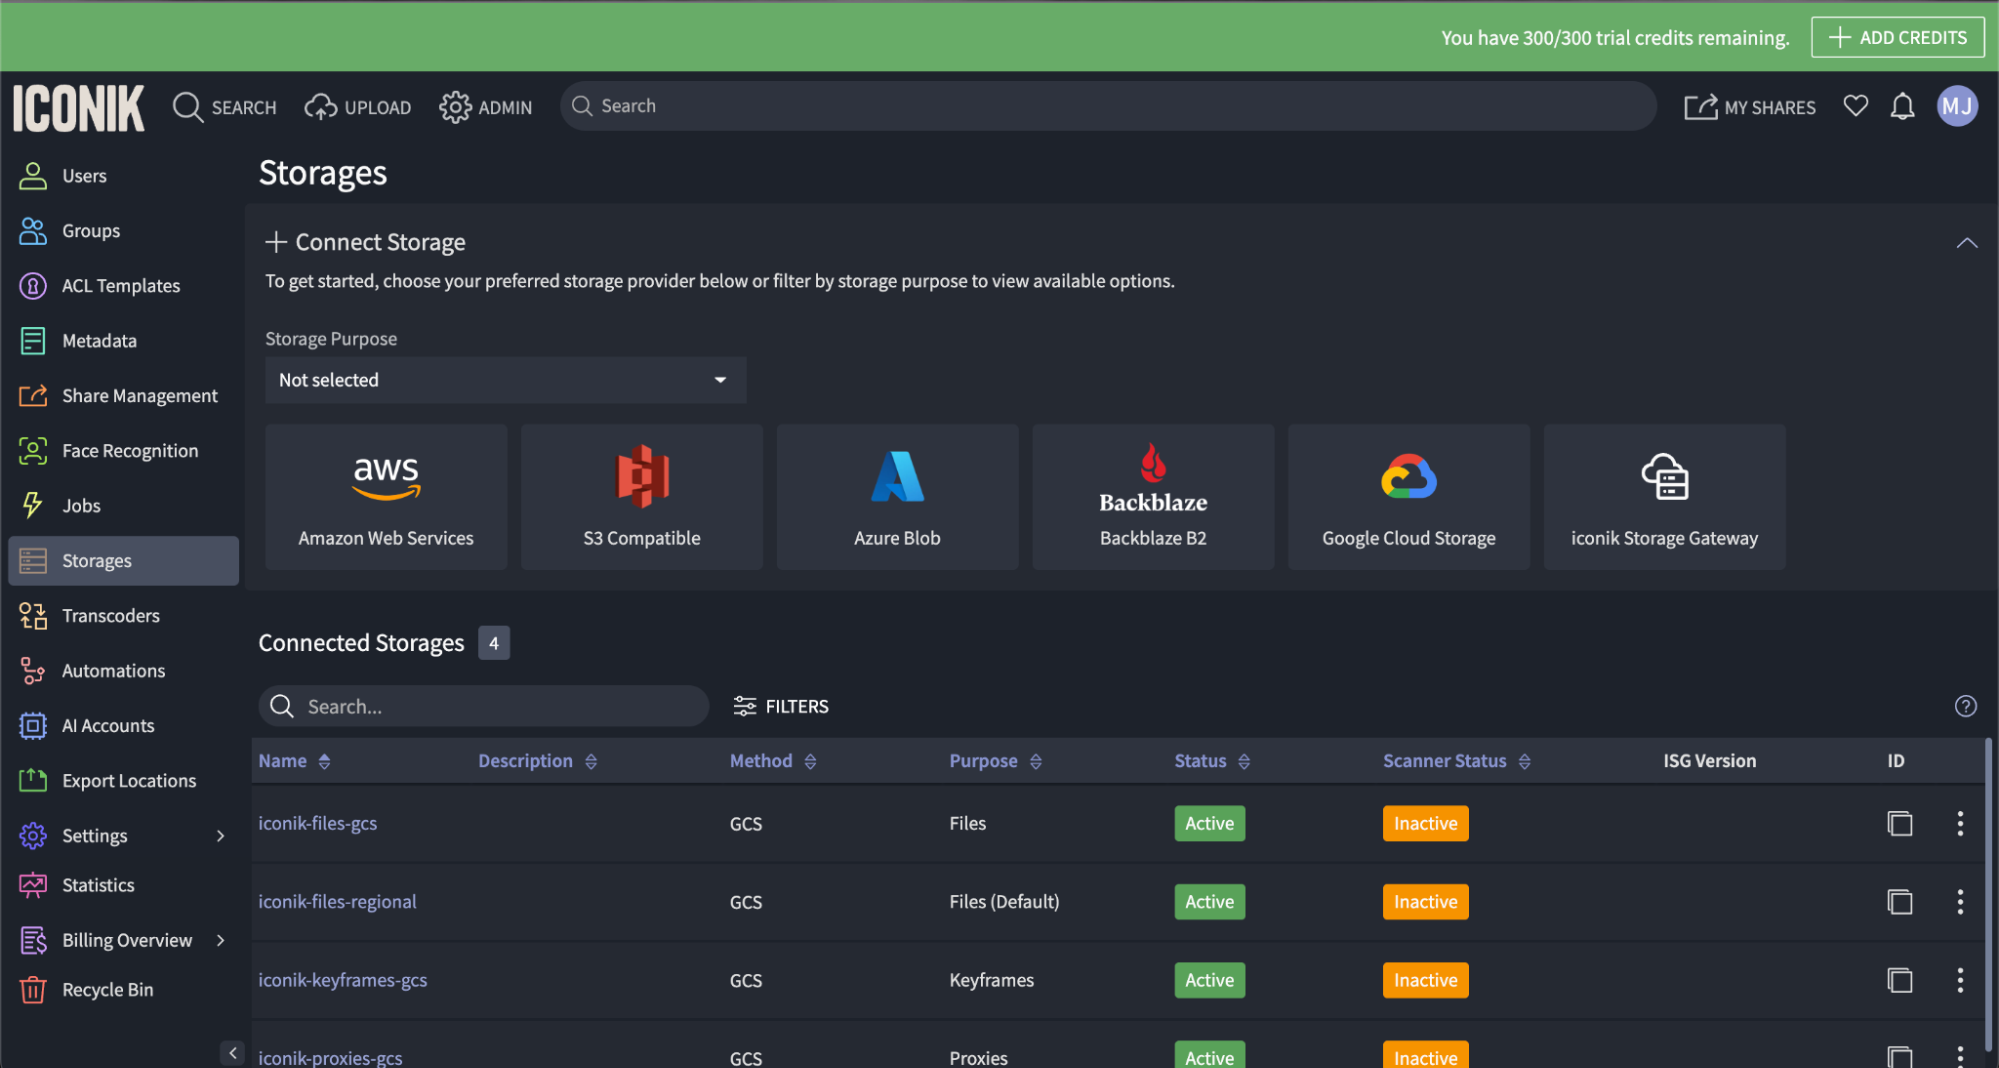
Task: Click the Connect Storage plus icon
Action: [x=276, y=242]
